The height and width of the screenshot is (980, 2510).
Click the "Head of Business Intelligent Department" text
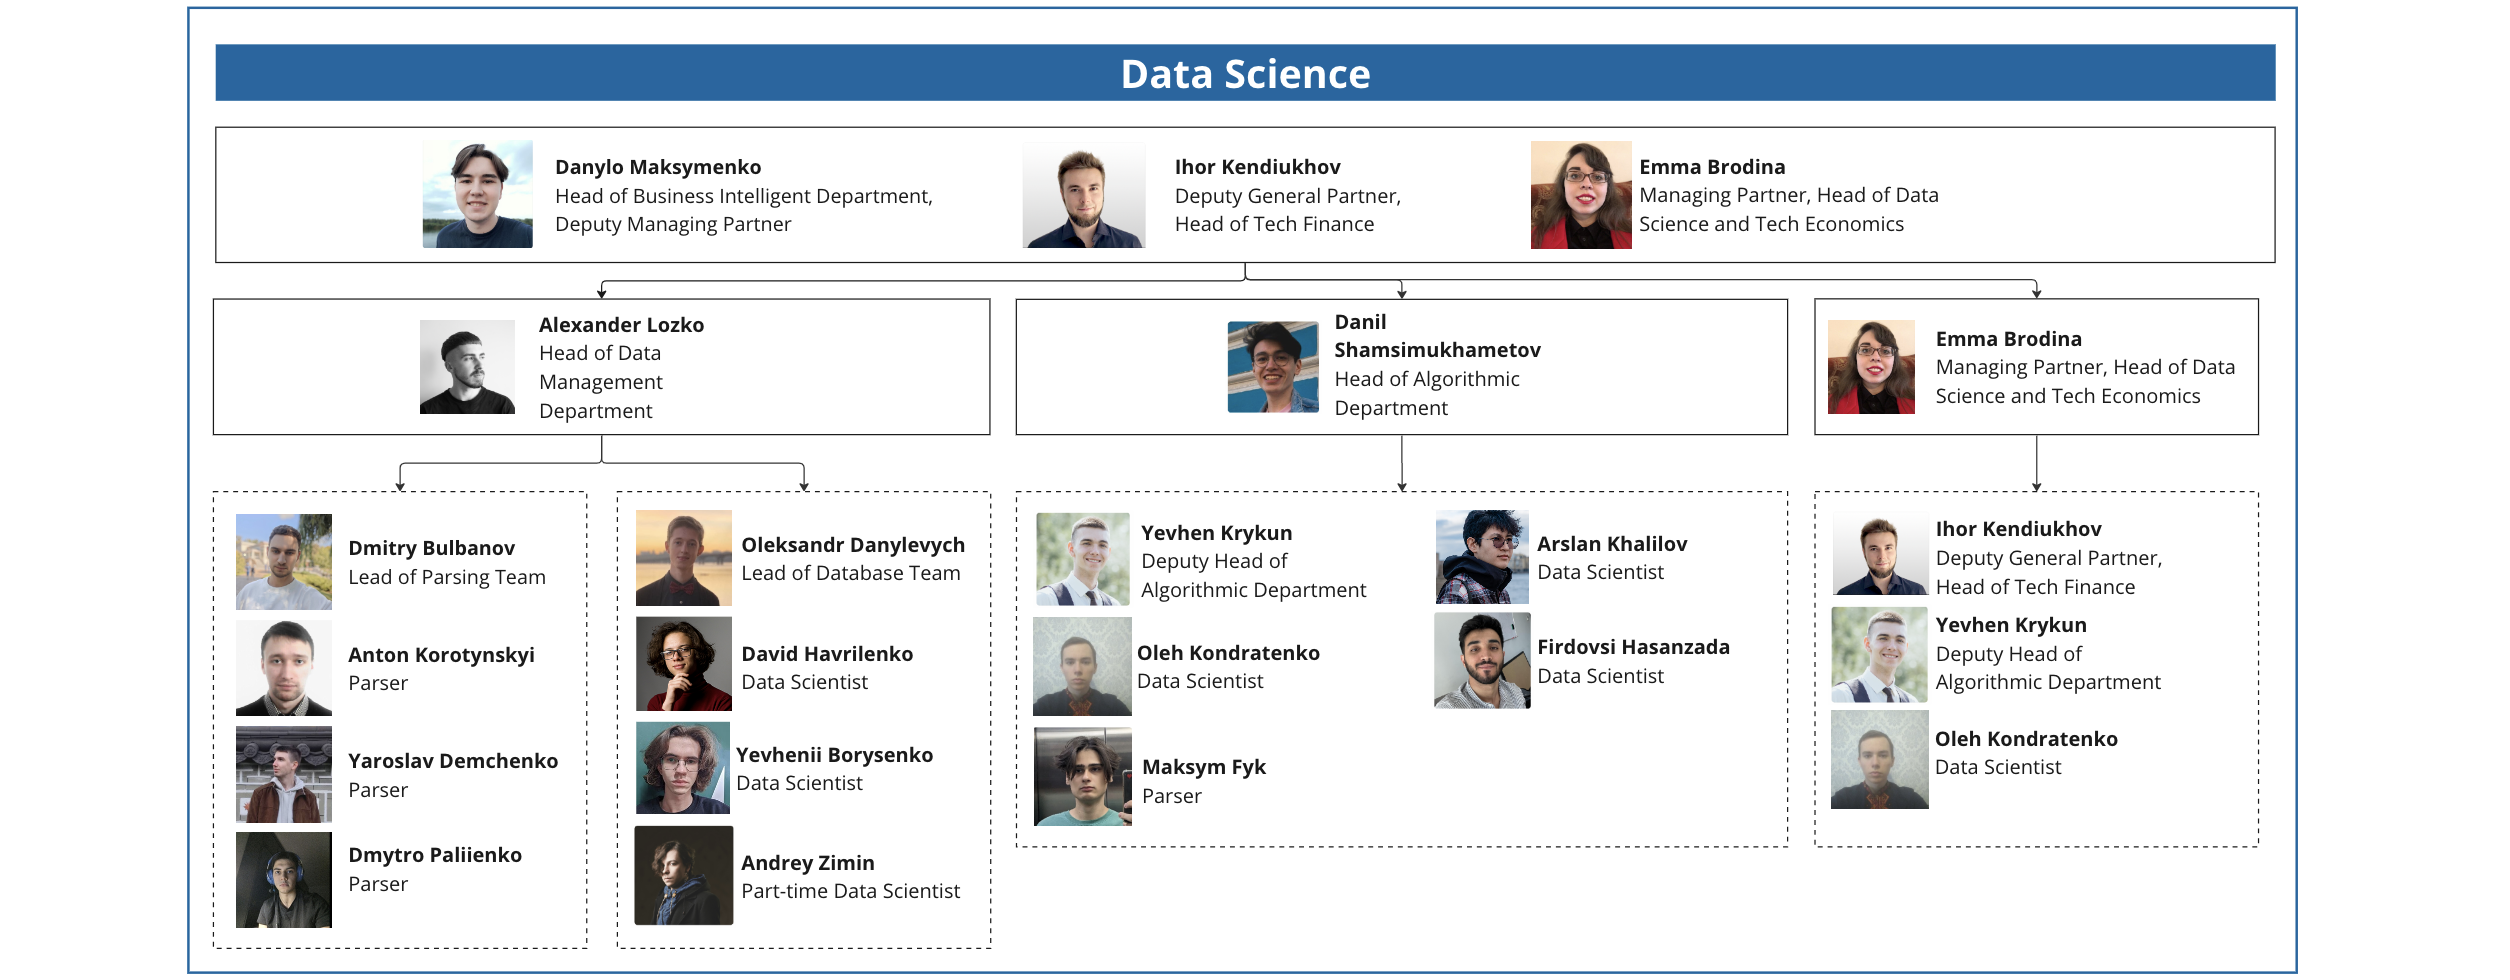point(743,196)
